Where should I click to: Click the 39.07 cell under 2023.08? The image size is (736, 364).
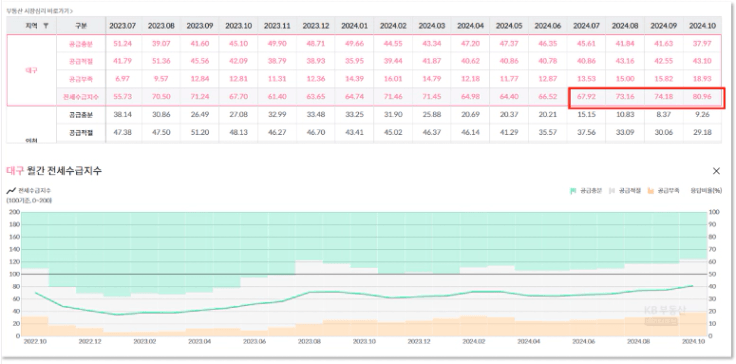click(161, 44)
